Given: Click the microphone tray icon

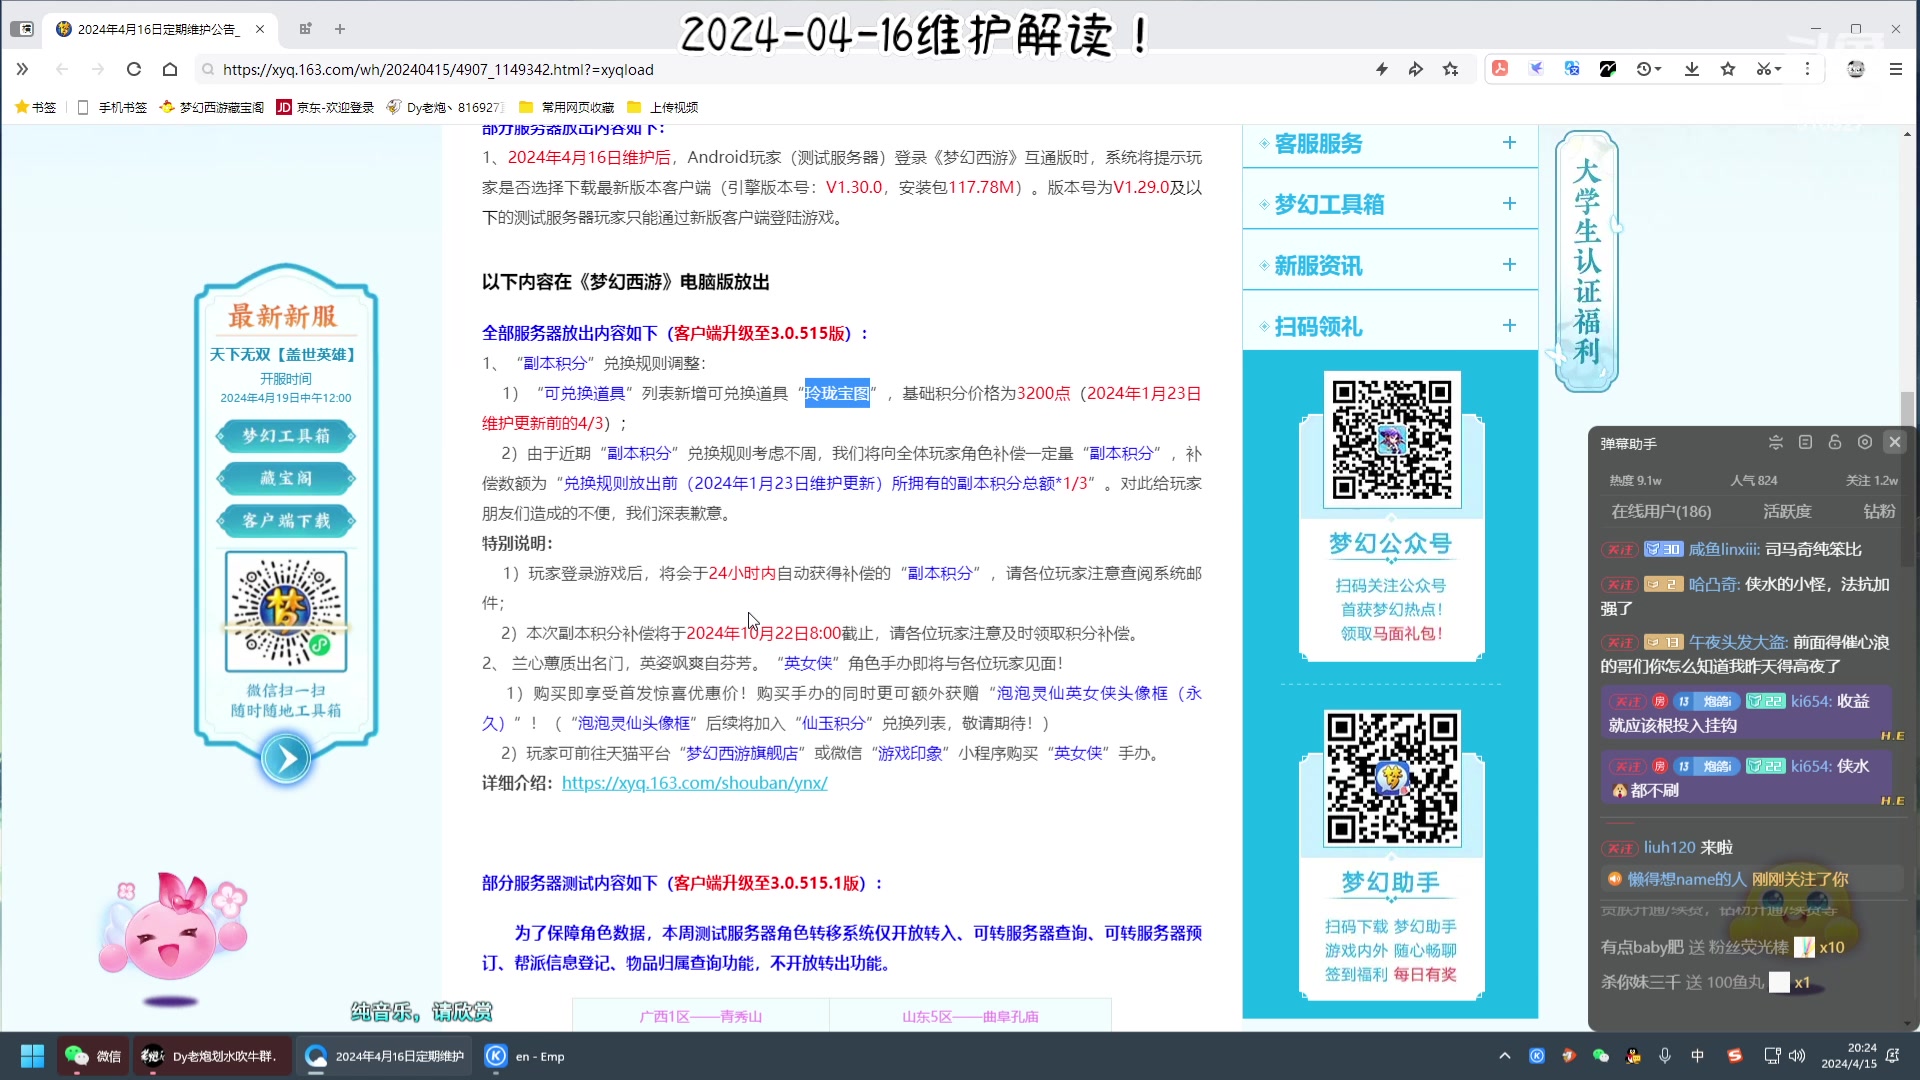Looking at the screenshot, I should [1665, 1056].
